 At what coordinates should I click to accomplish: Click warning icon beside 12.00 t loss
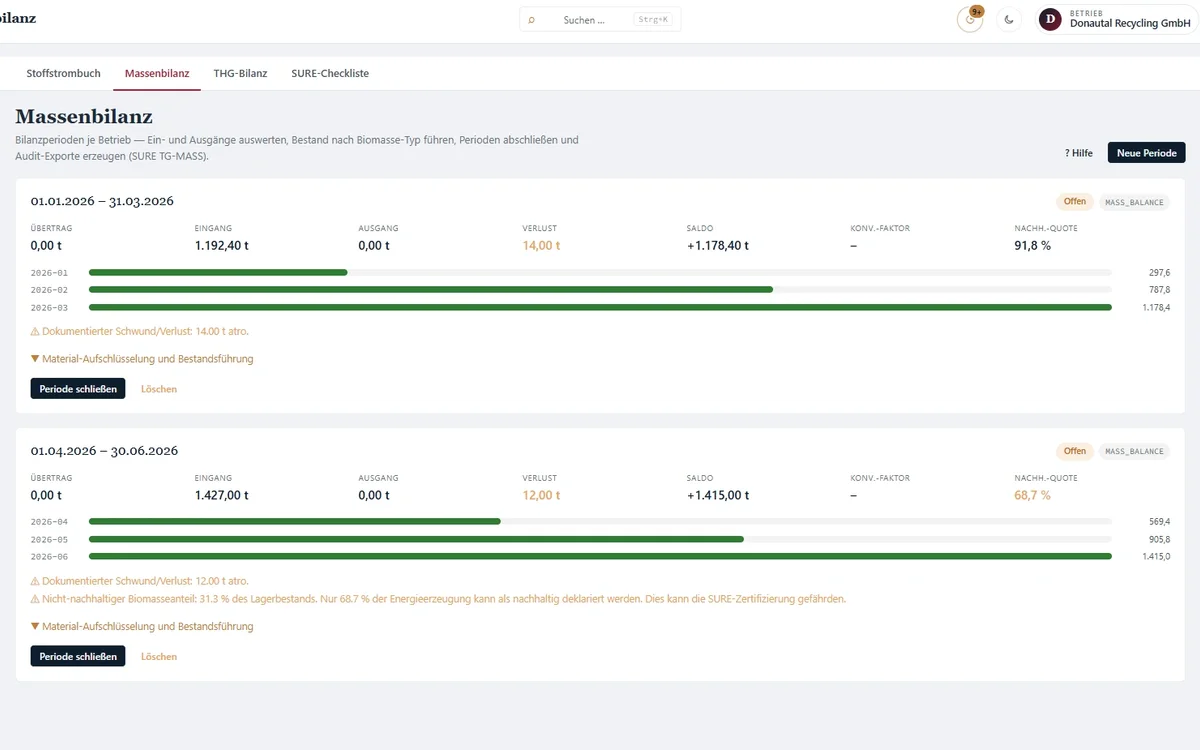pos(35,581)
